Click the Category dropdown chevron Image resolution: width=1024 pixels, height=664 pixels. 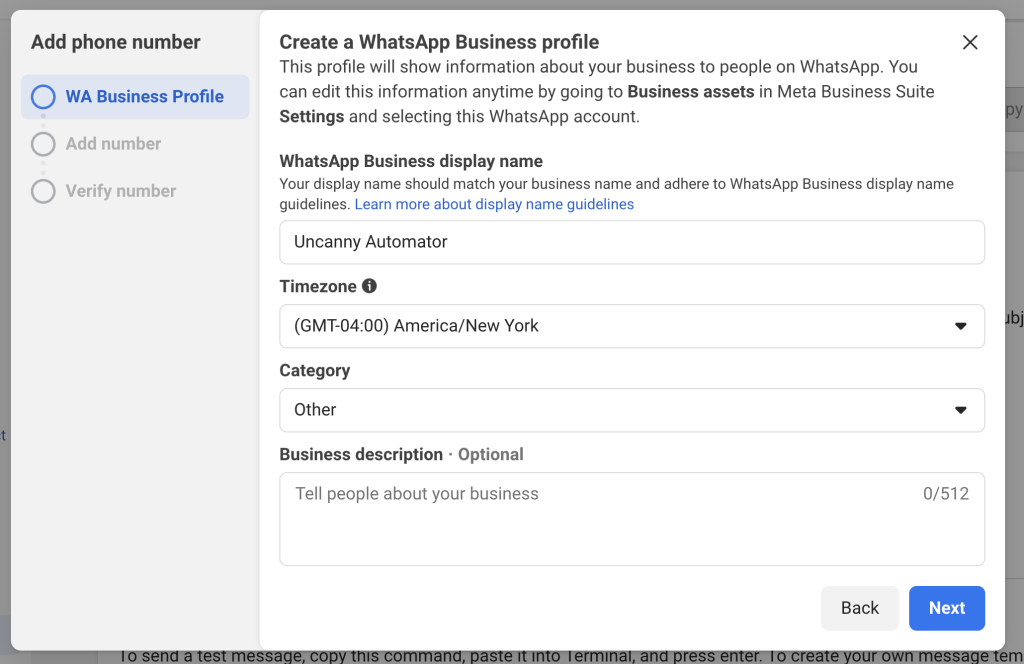(x=960, y=410)
